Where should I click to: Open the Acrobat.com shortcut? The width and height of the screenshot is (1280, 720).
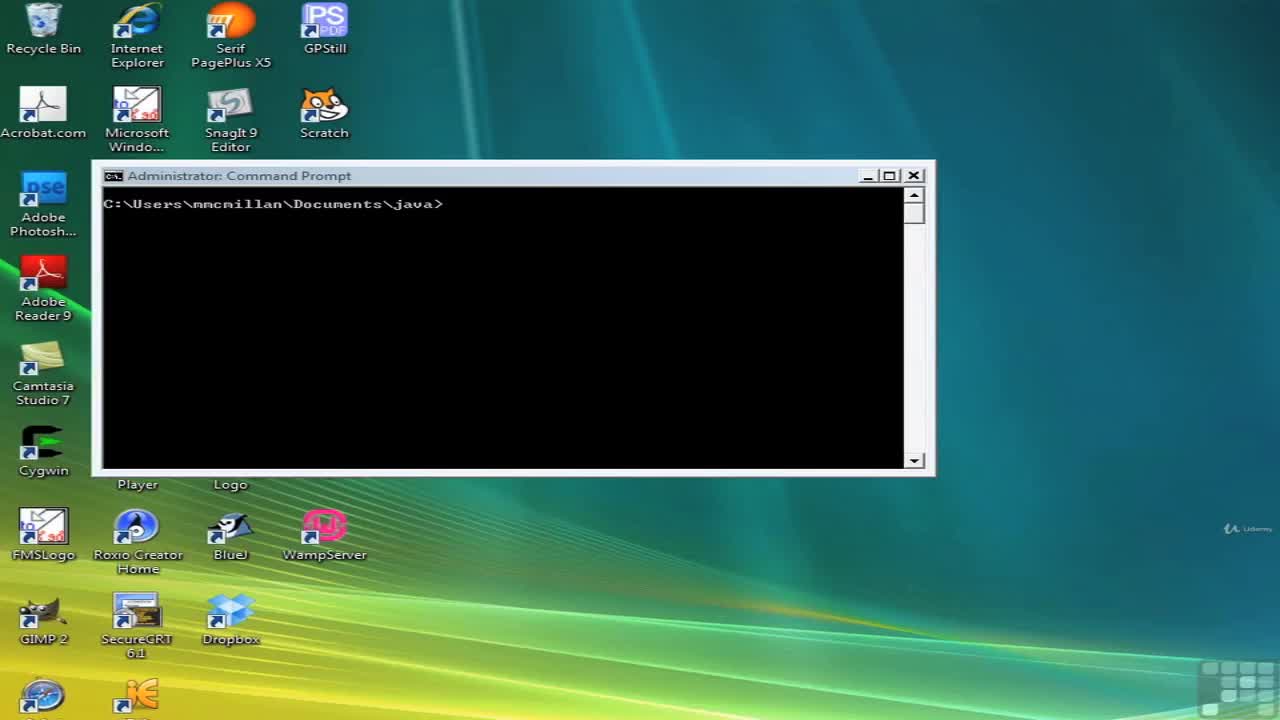tap(43, 113)
